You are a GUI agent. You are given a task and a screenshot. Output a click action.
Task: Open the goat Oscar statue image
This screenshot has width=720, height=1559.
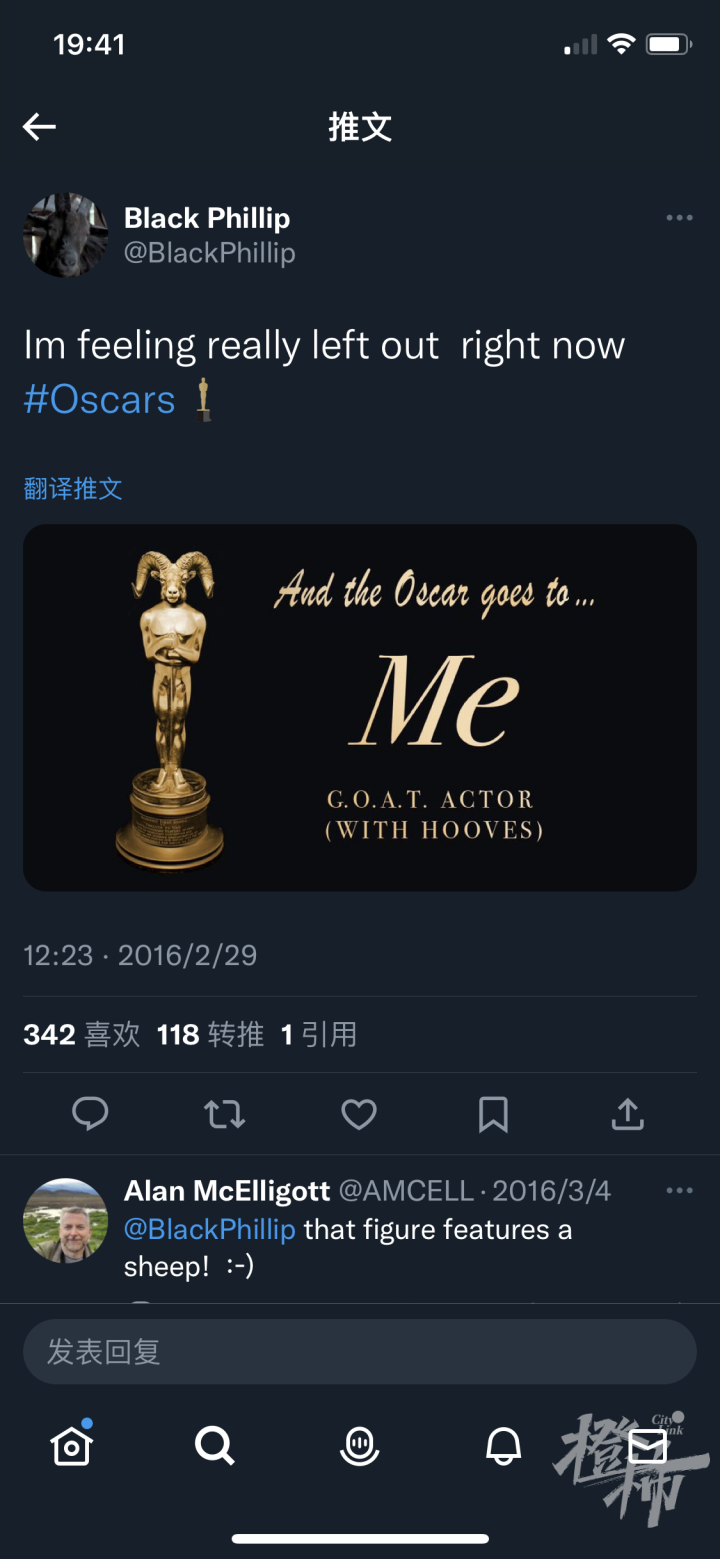(x=360, y=708)
